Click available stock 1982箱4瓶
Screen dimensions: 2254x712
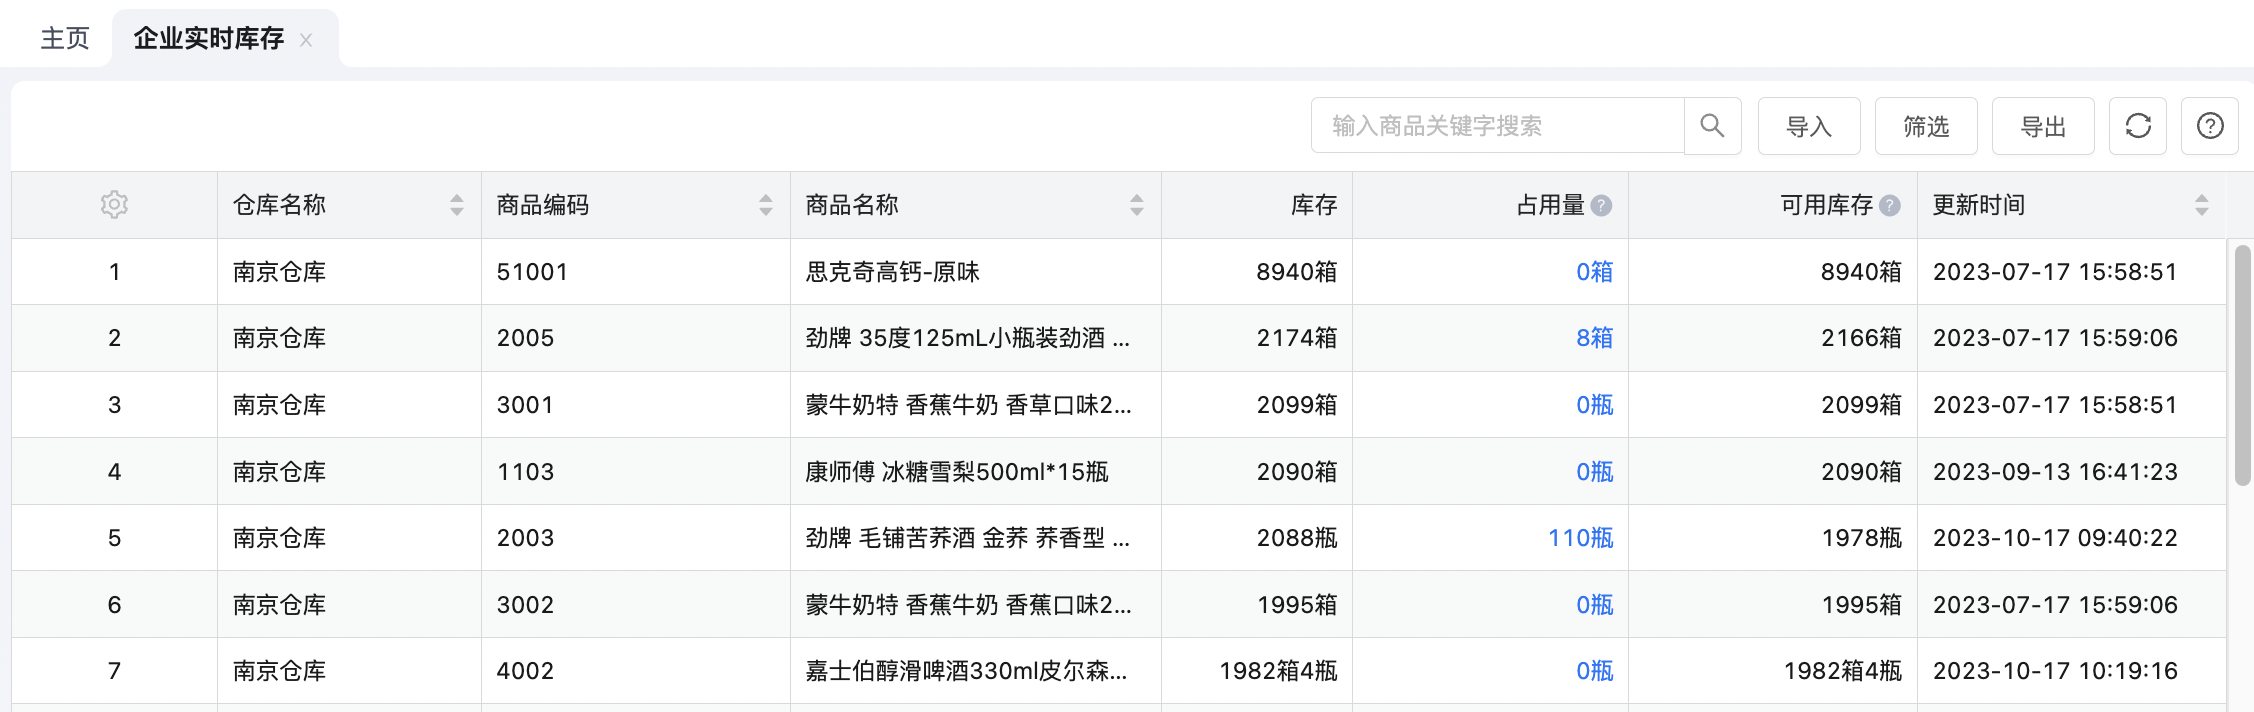(x=1842, y=671)
